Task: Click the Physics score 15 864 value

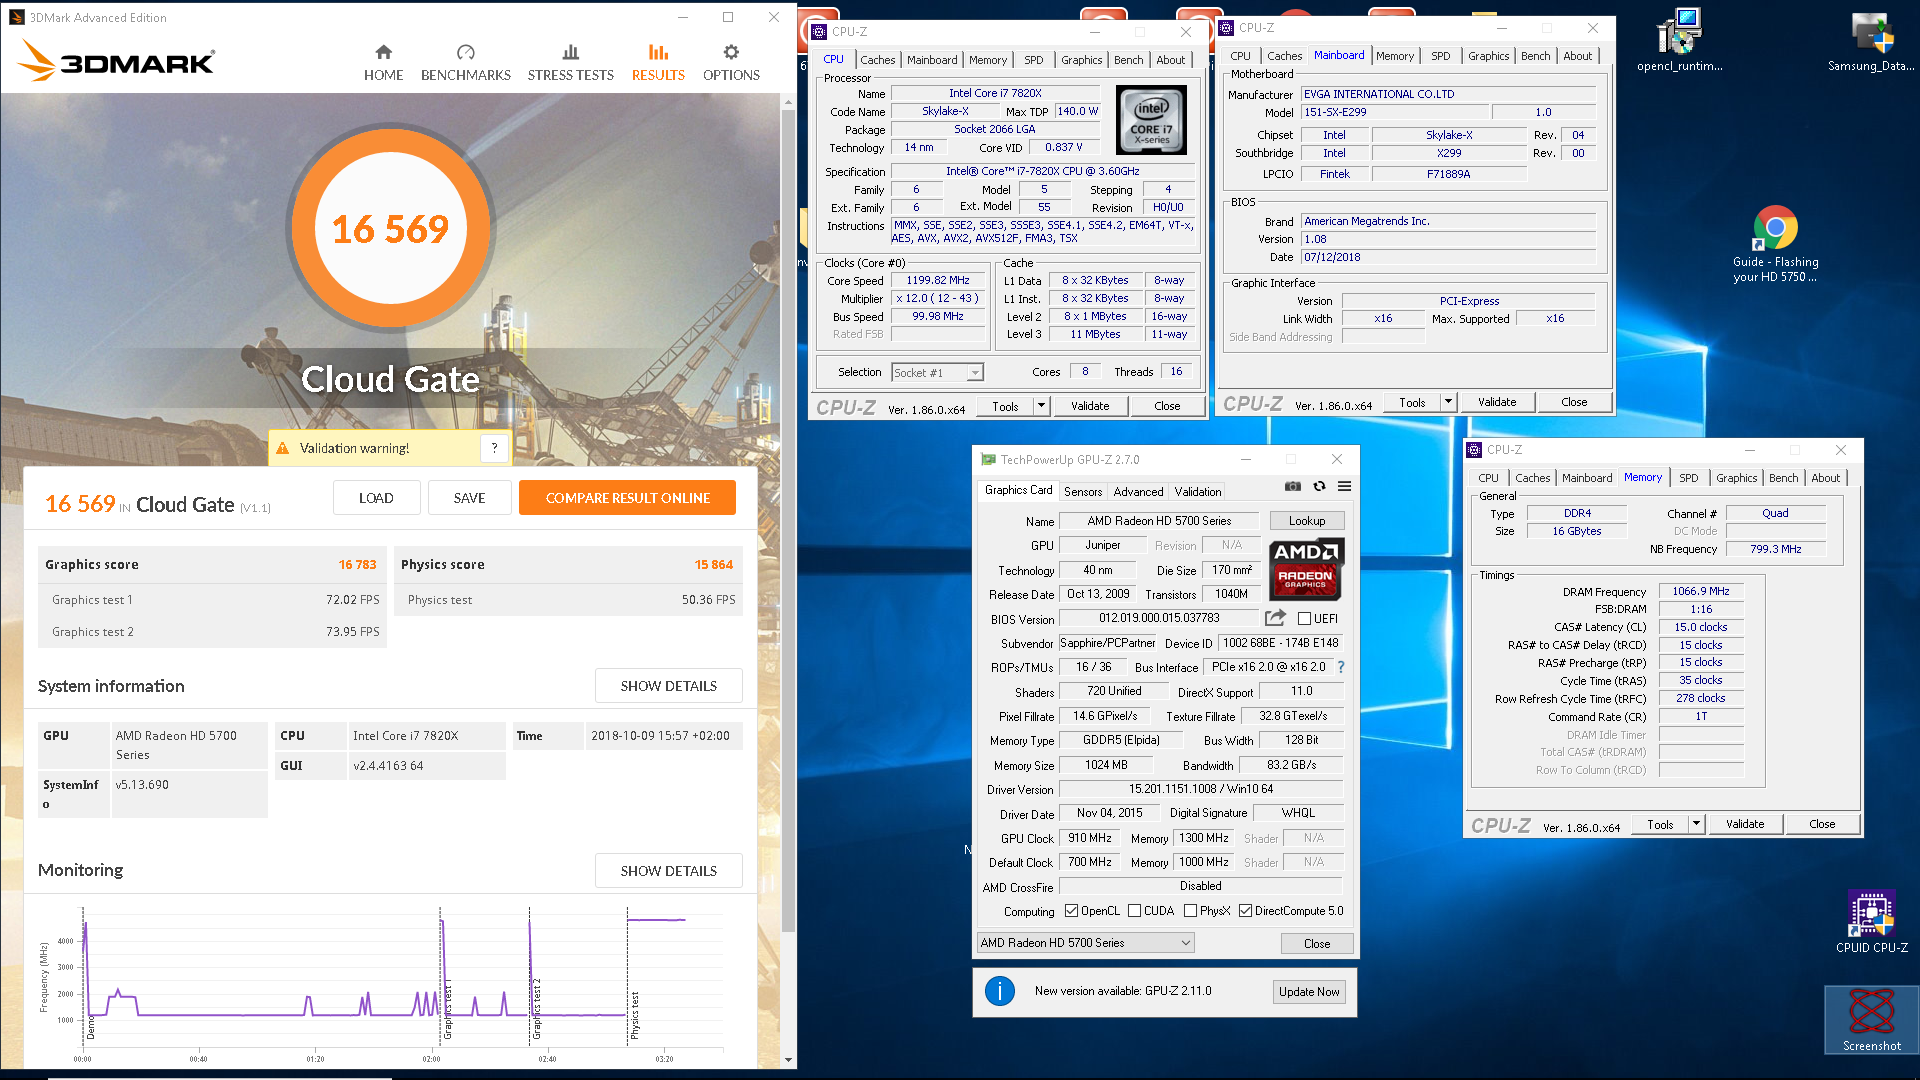Action: pyautogui.click(x=713, y=565)
